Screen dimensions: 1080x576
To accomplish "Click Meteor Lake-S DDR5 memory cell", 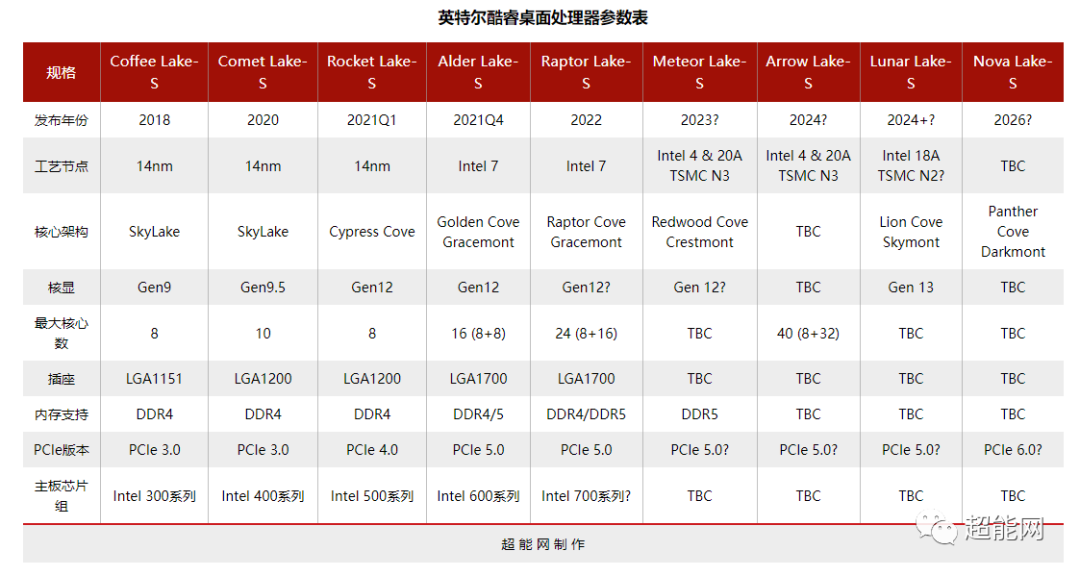I will [700, 414].
